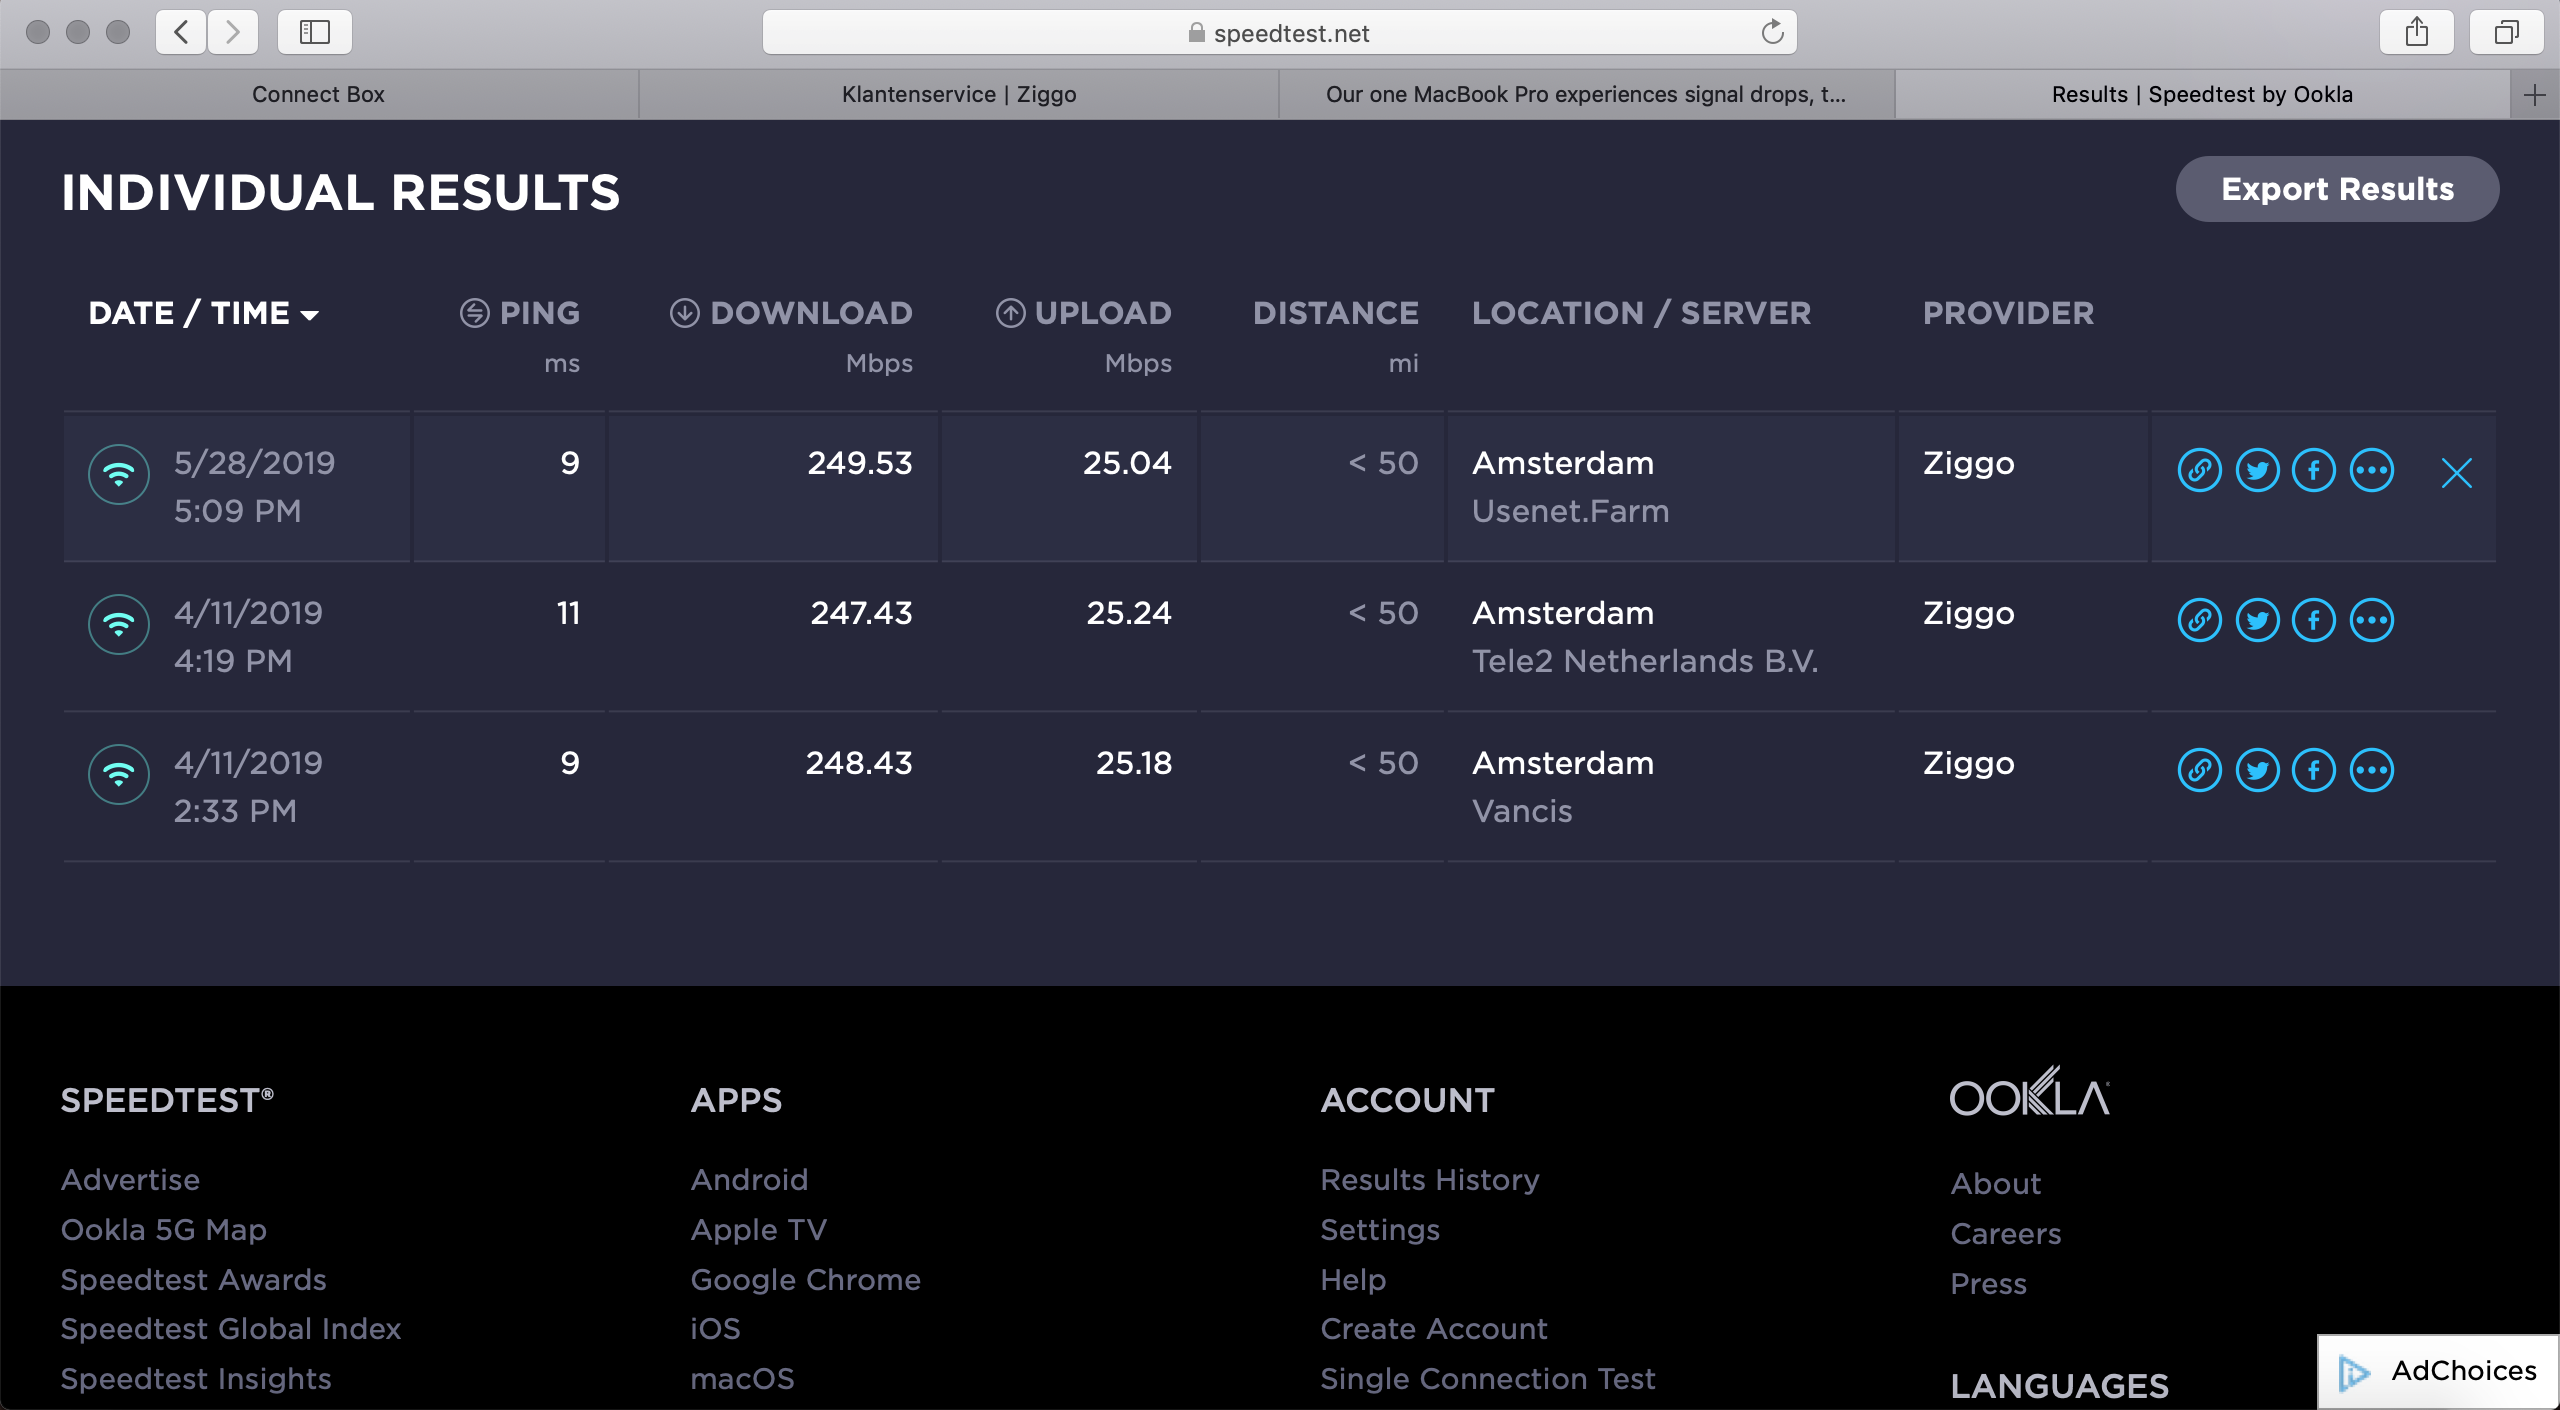Open Speedtest Awards link
Image resolution: width=2560 pixels, height=1410 pixels.
(194, 1280)
